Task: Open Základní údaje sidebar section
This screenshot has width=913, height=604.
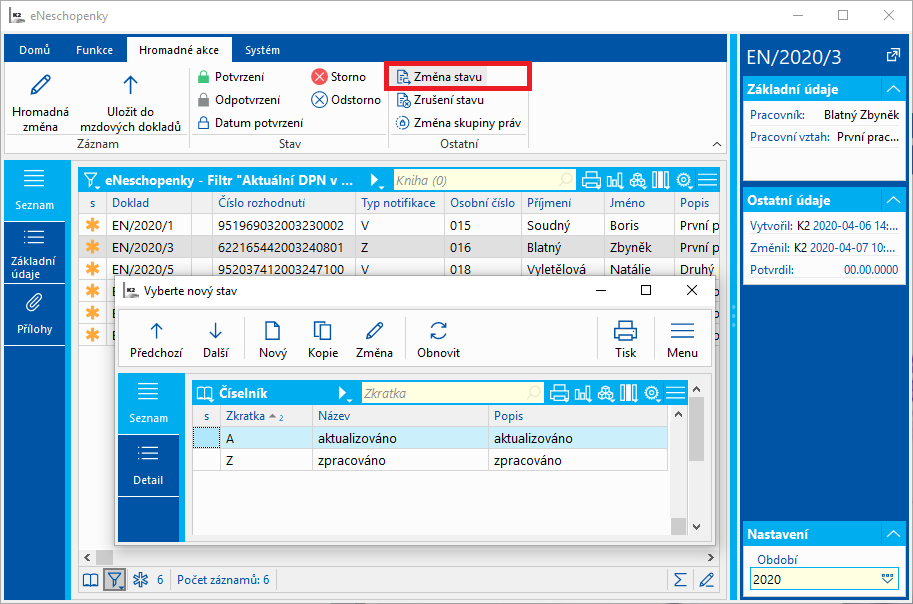Action: (x=34, y=253)
